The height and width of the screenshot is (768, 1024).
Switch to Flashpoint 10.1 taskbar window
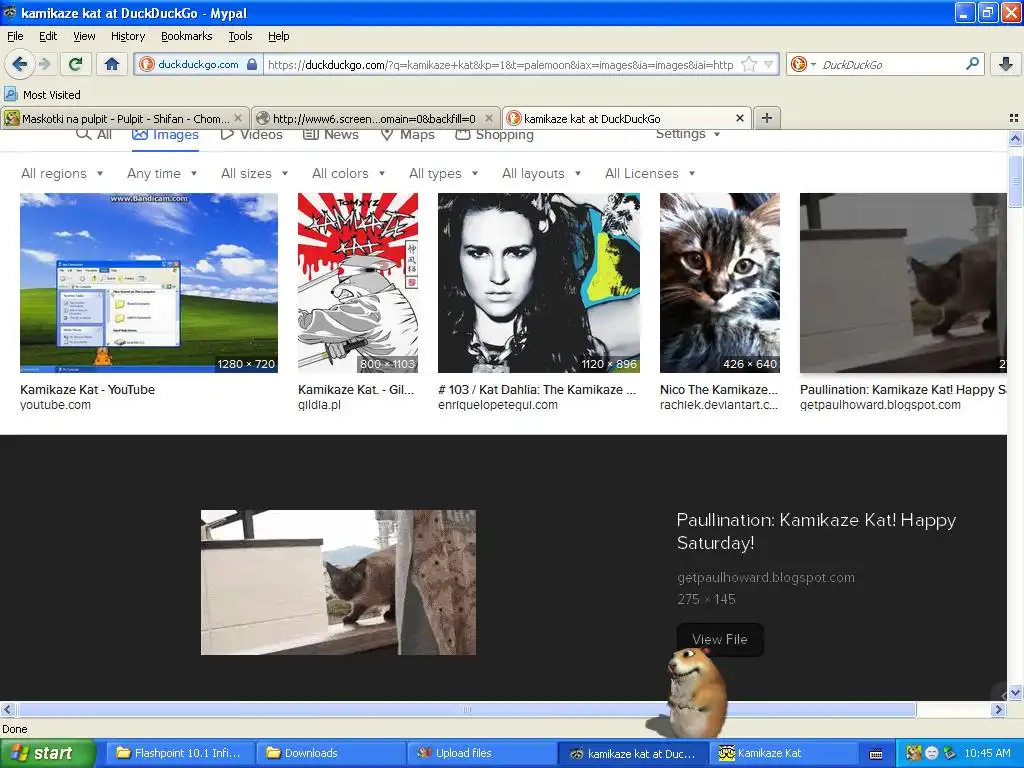point(180,753)
